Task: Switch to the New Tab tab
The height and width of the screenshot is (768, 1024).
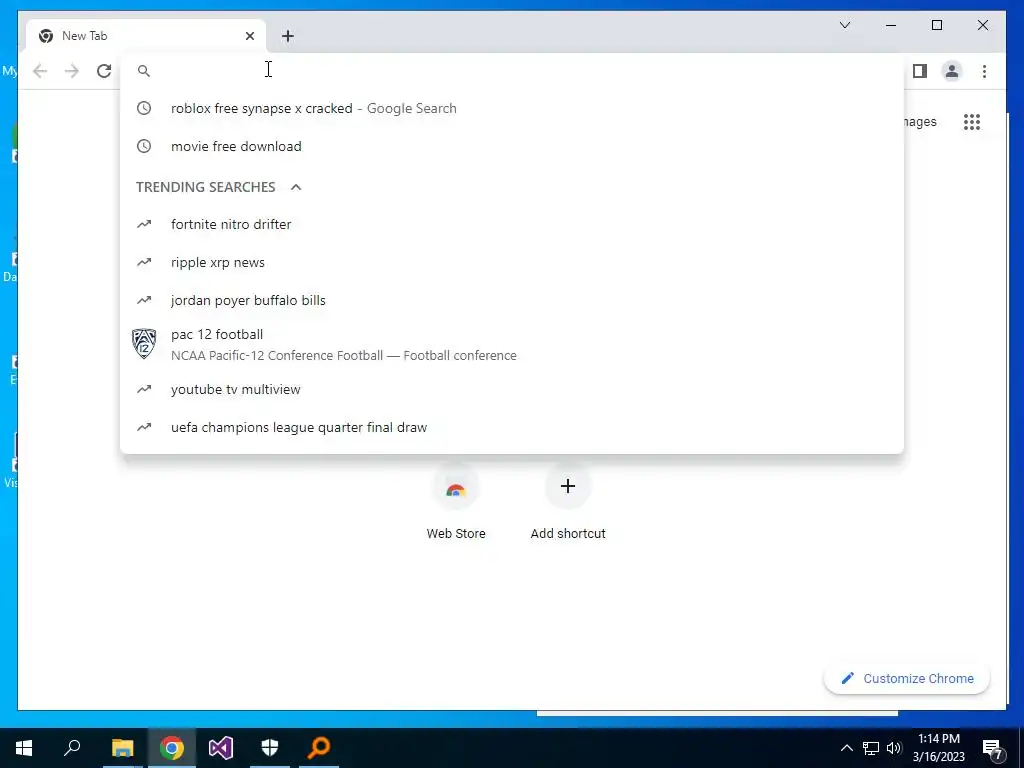Action: pos(146,36)
